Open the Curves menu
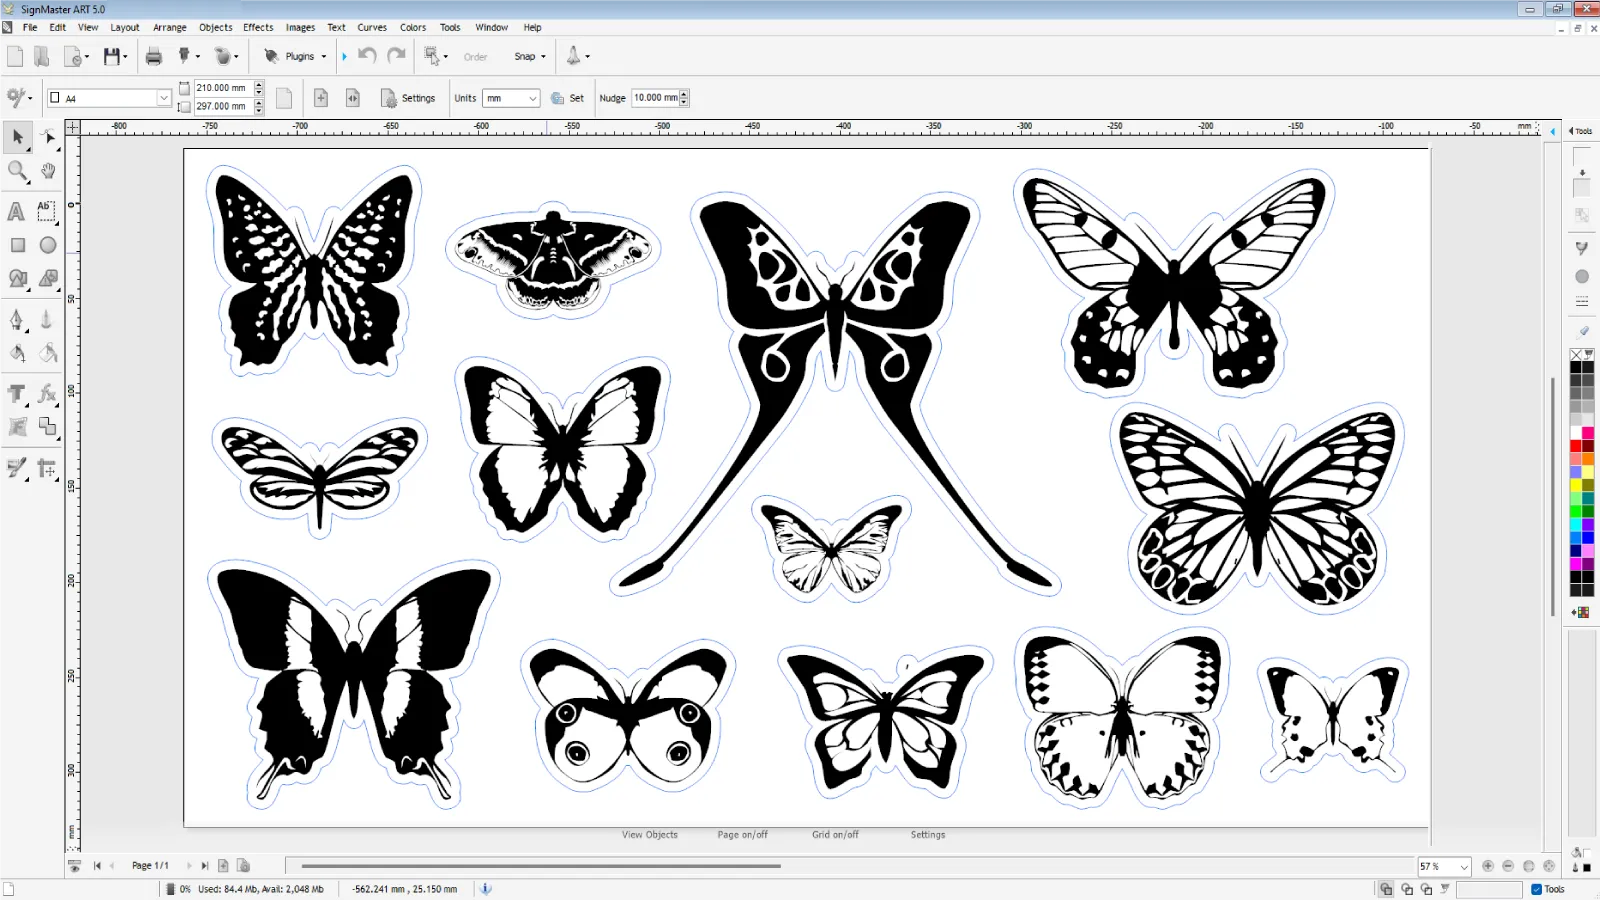This screenshot has width=1600, height=900. [372, 27]
